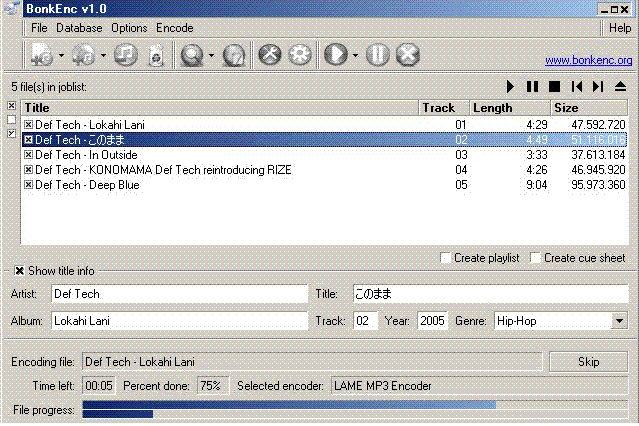
Task: Uncheck the Def Tech - In Outside job
Action: [x=28, y=155]
